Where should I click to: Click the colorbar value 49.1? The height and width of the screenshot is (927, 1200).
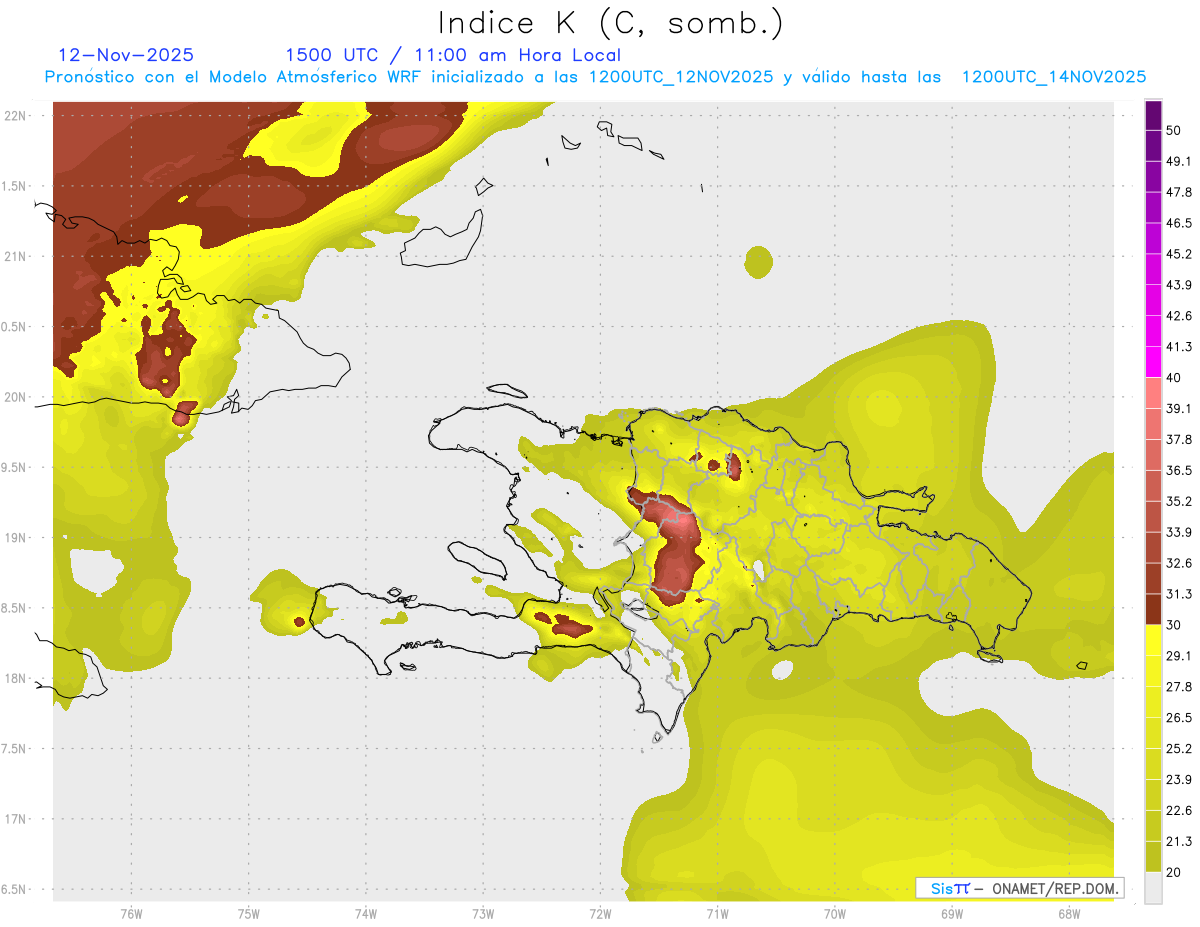click(x=1180, y=161)
